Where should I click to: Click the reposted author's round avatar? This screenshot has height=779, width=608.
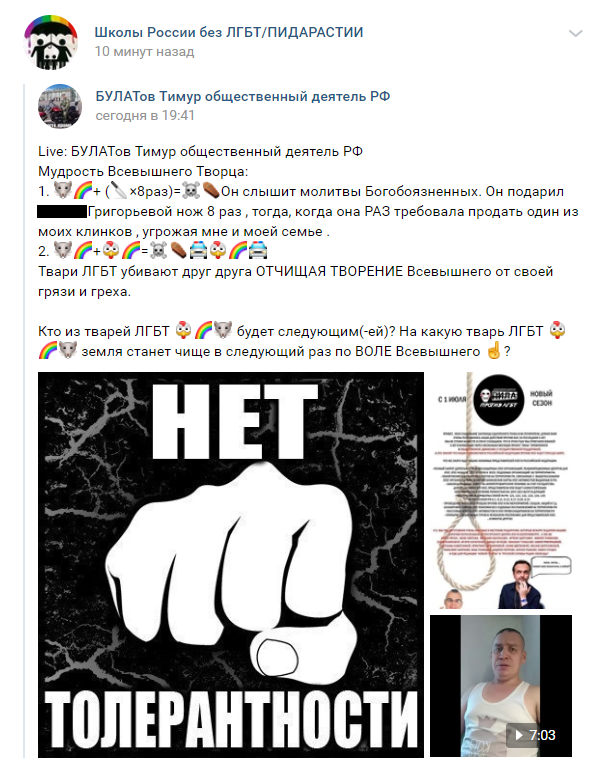(60, 106)
